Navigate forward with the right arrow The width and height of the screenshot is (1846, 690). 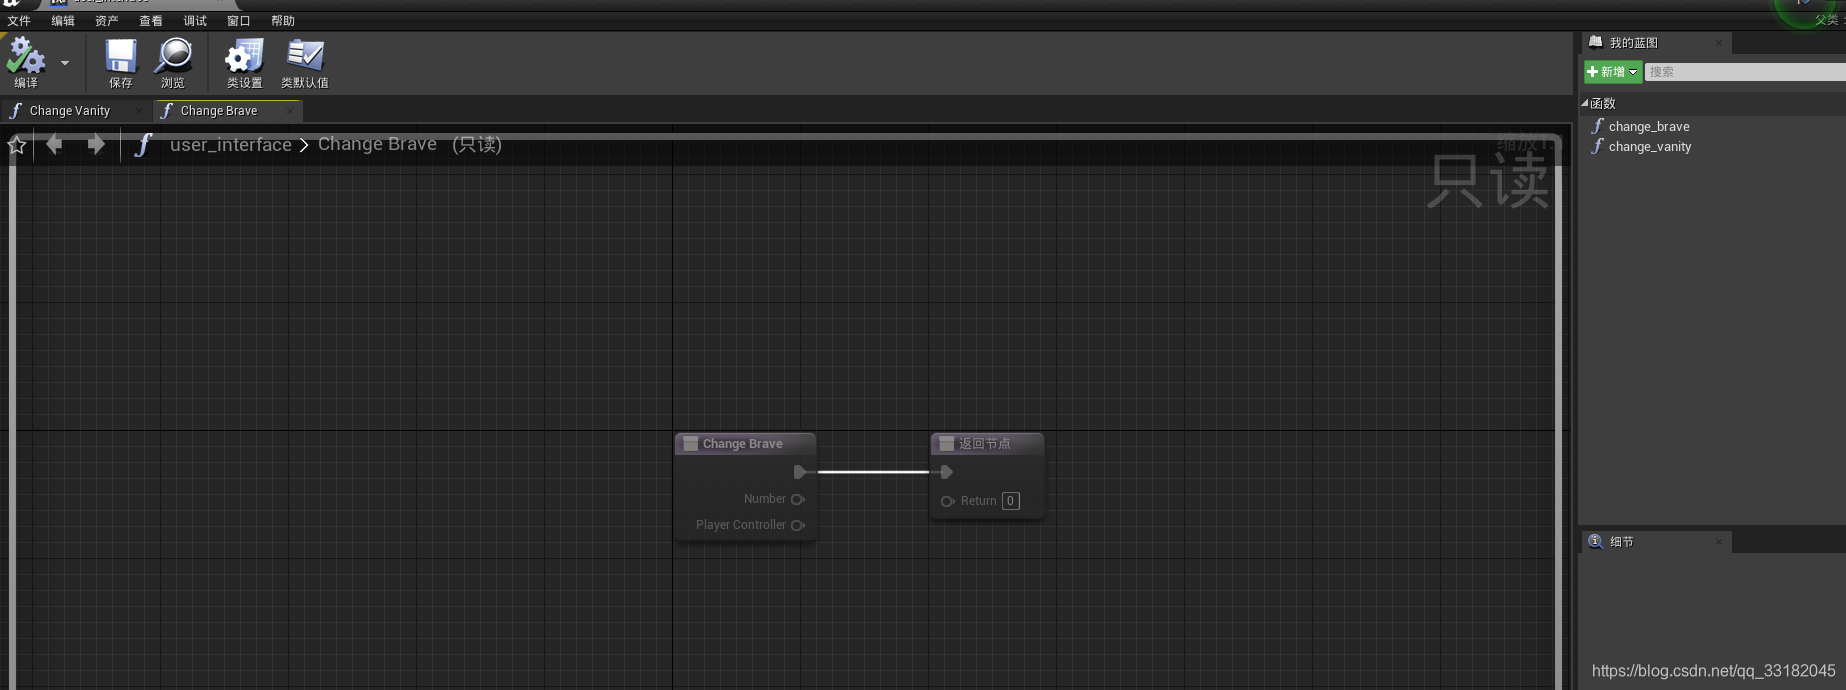tap(96, 145)
